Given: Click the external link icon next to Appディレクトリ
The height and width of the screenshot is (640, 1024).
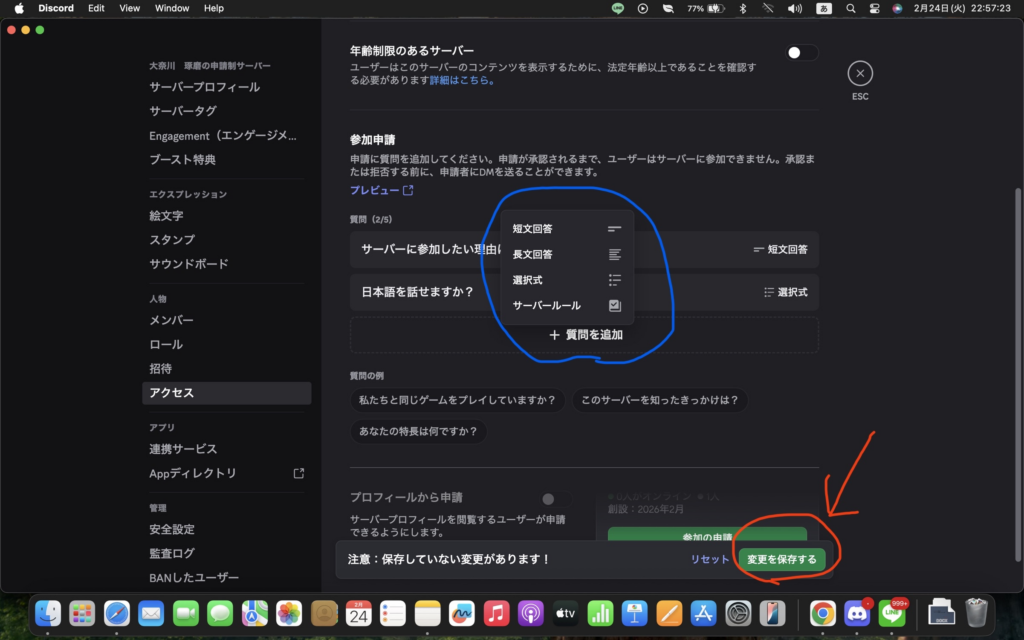Looking at the screenshot, I should coord(298,473).
